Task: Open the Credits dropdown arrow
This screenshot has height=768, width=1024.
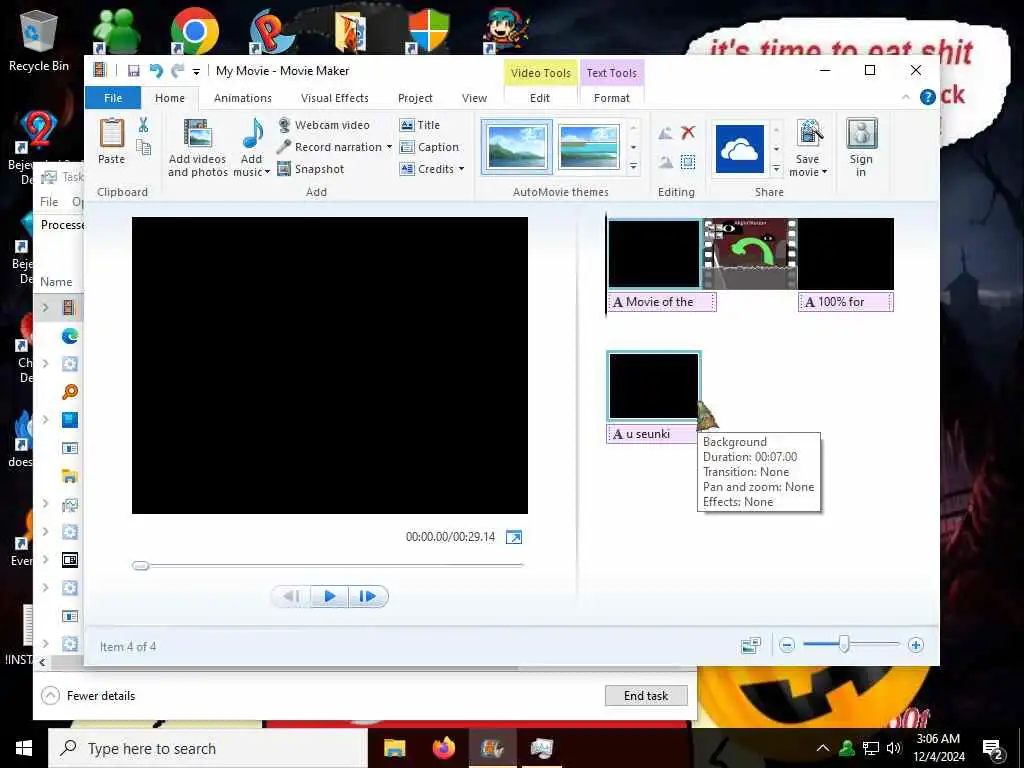Action: [462, 169]
